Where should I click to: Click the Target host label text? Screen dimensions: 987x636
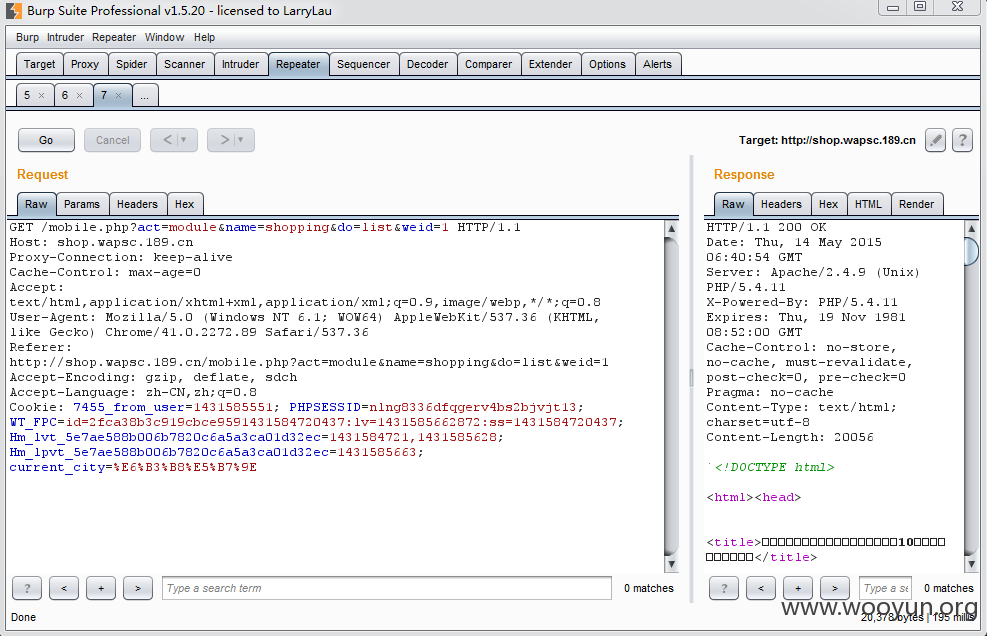pos(827,140)
